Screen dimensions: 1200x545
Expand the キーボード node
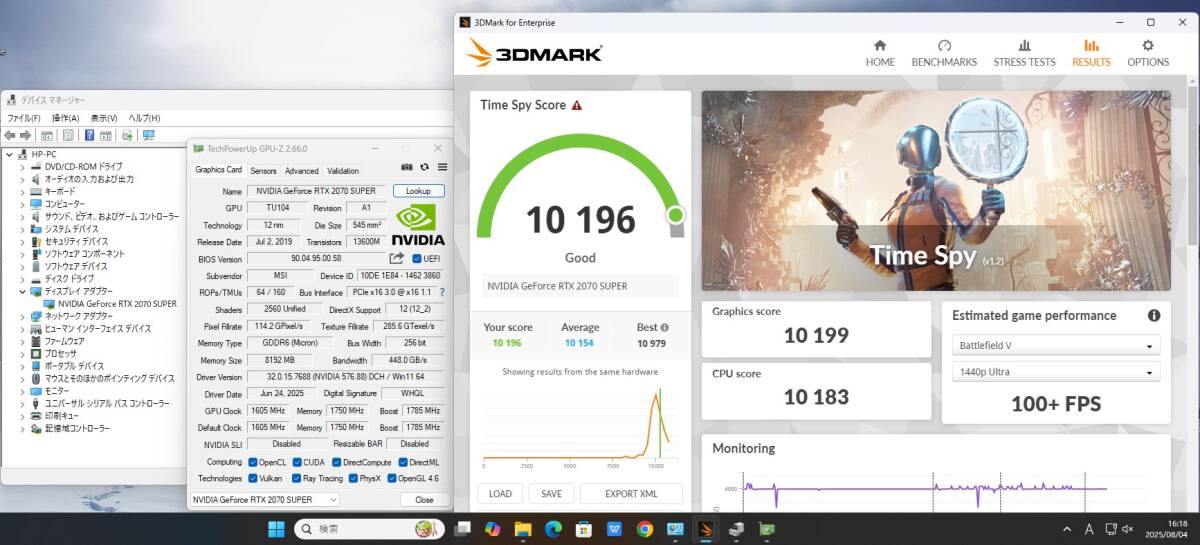23,191
